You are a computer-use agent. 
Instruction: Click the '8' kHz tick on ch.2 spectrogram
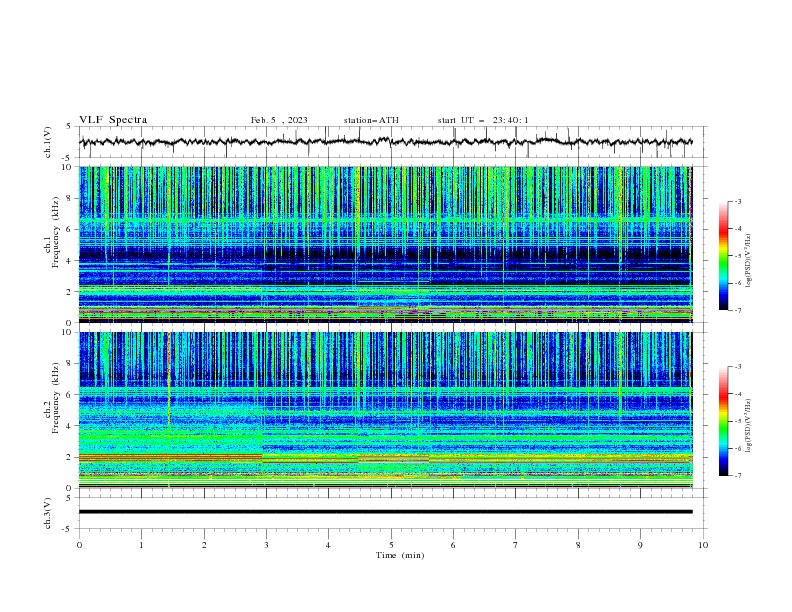coord(71,364)
